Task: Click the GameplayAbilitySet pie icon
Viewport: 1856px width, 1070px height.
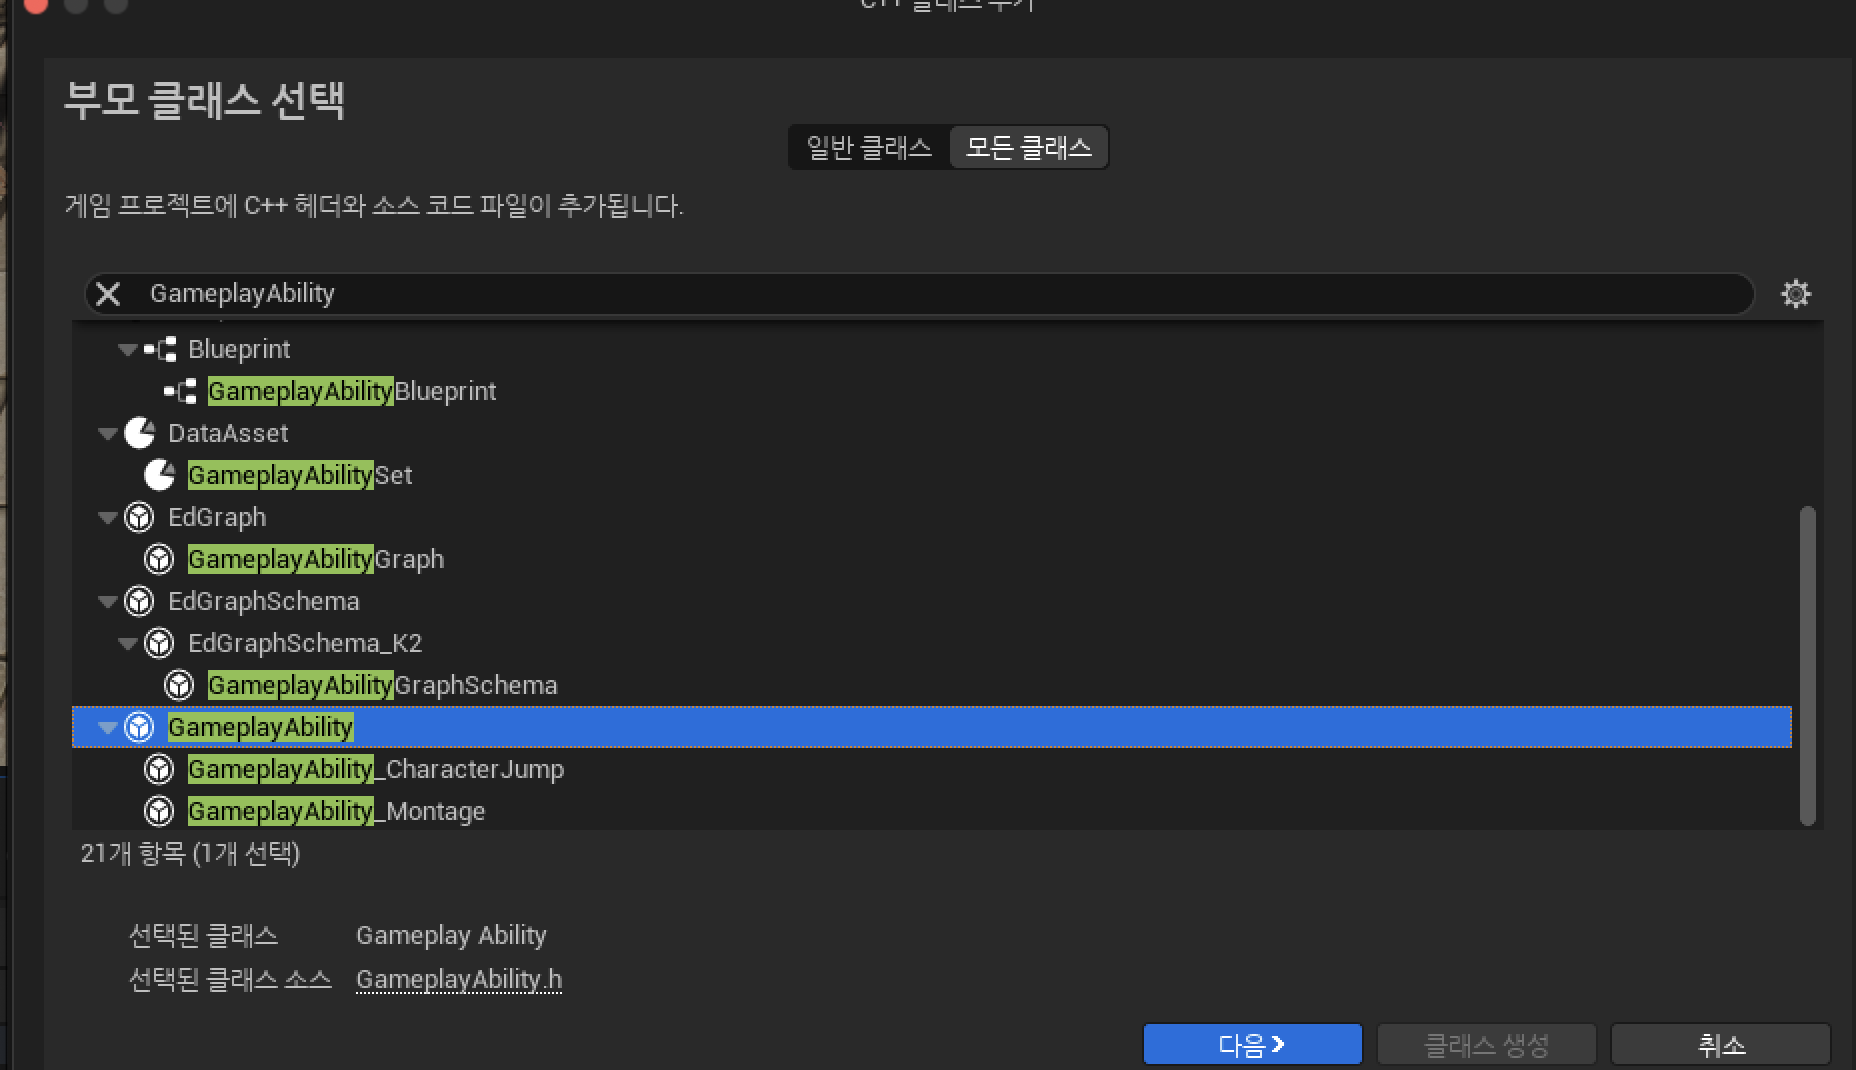Action: coord(159,475)
